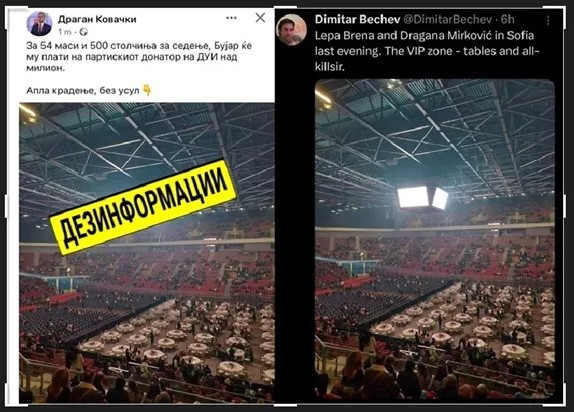Click the tweet text mentioning Lepa Brena
Viewport: 574px width, 412px height.
pos(427,51)
